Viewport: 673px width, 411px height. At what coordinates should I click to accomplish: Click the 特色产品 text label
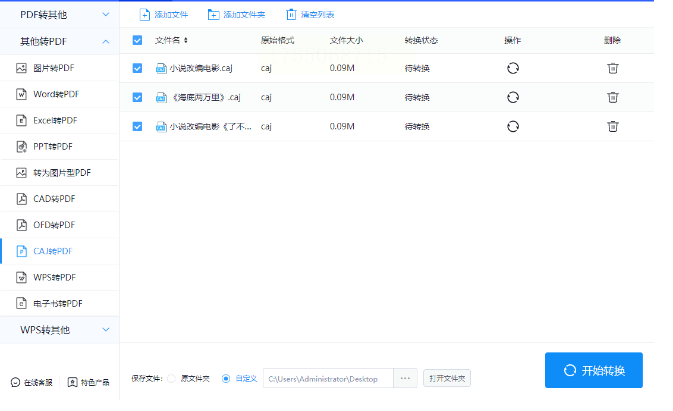coord(95,382)
